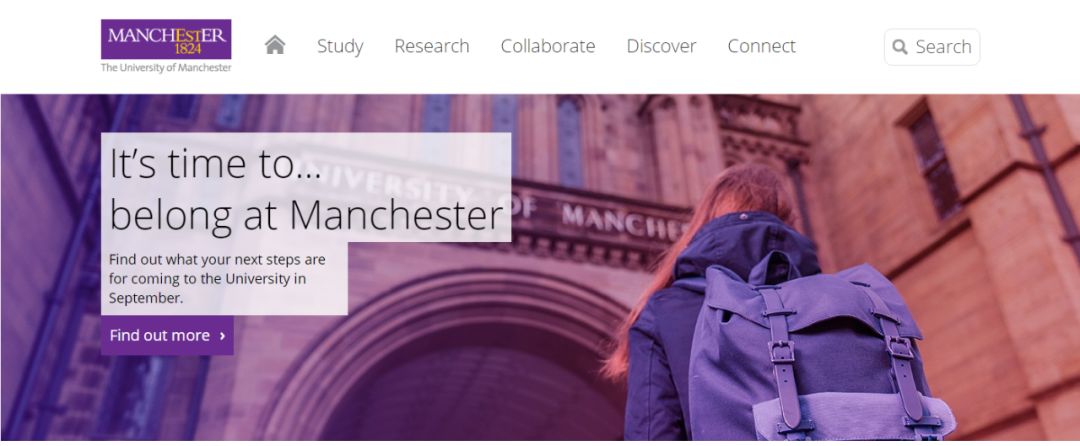Viewport: 1080px width, 446px height.
Task: Open the Collaborate menu
Action: [x=548, y=46]
